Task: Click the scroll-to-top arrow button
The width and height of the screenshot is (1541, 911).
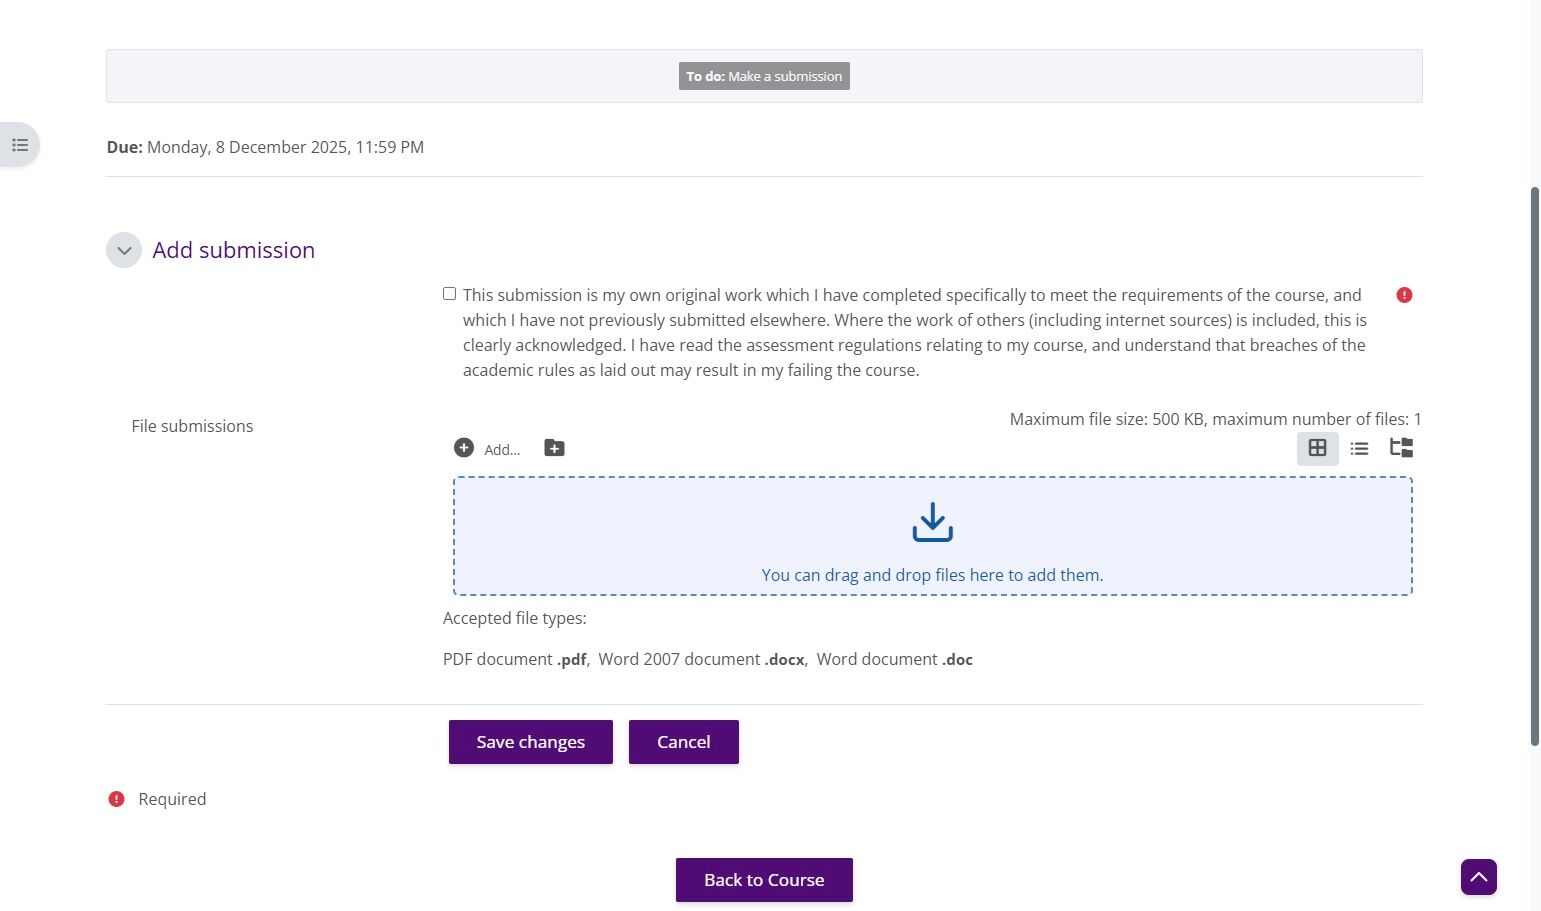Action: pyautogui.click(x=1478, y=877)
